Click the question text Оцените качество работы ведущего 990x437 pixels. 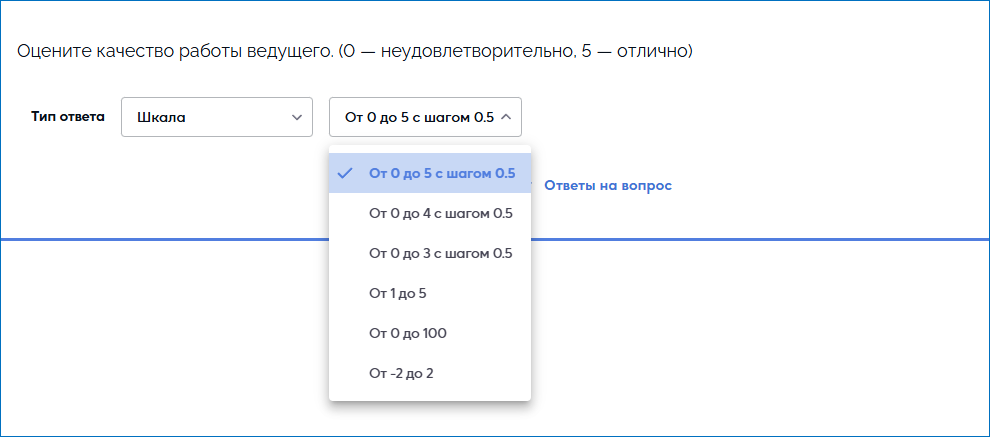pos(174,50)
